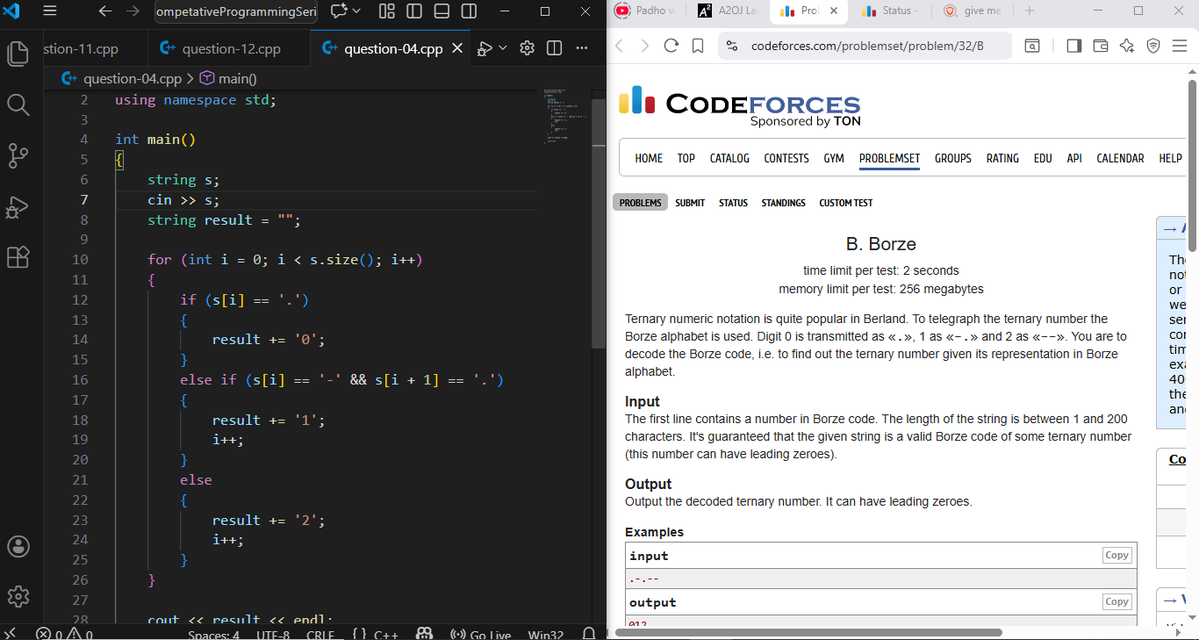This screenshot has height=640, width=1199.
Task: Switch to the Padho browser tab
Action: click(x=647, y=11)
